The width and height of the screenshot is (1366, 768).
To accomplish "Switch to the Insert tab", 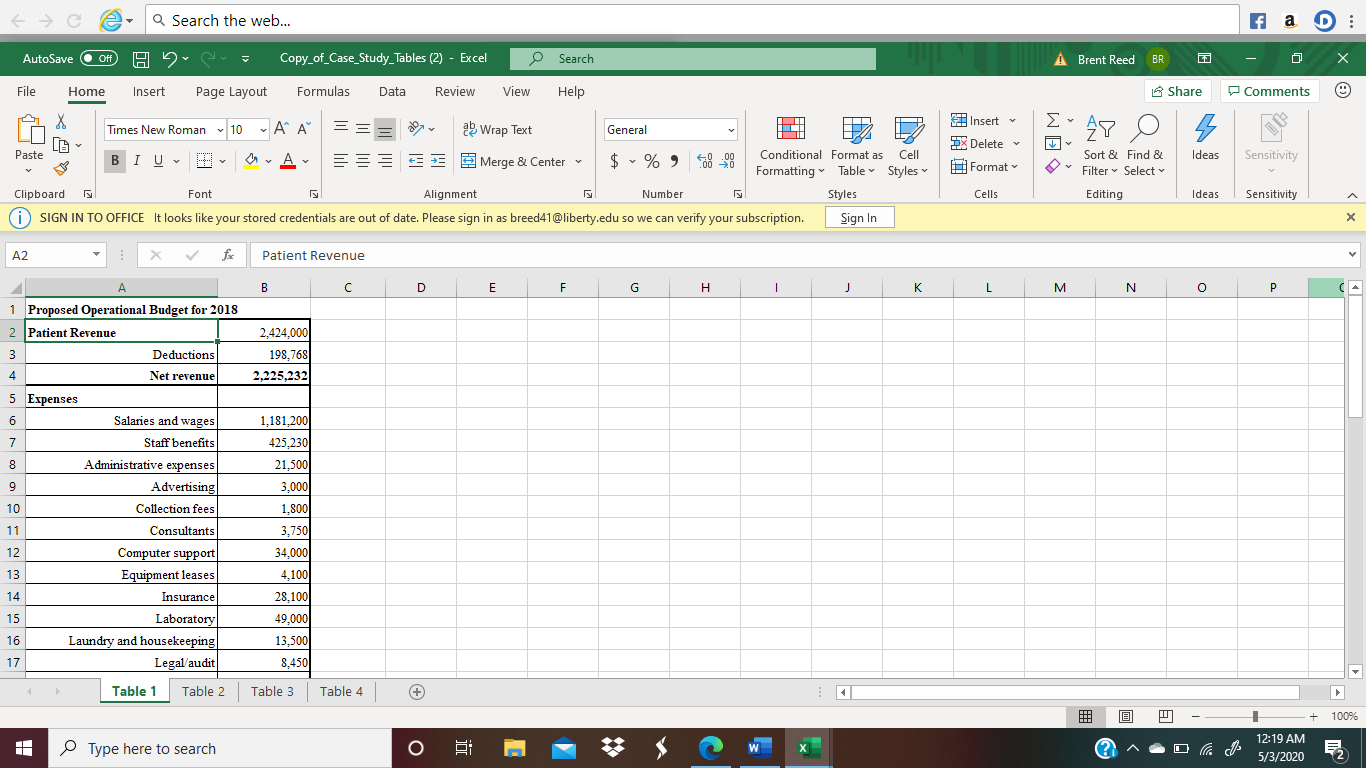I will [x=149, y=91].
